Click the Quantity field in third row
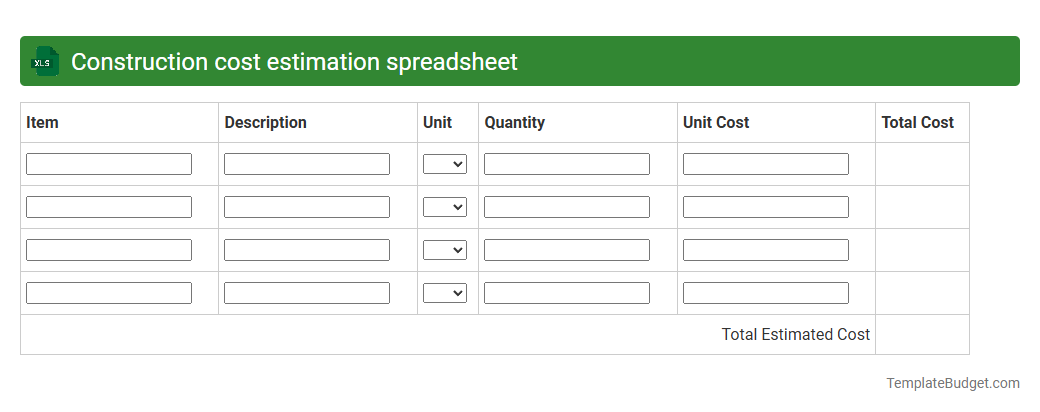This screenshot has width=1040, height=412. [567, 250]
